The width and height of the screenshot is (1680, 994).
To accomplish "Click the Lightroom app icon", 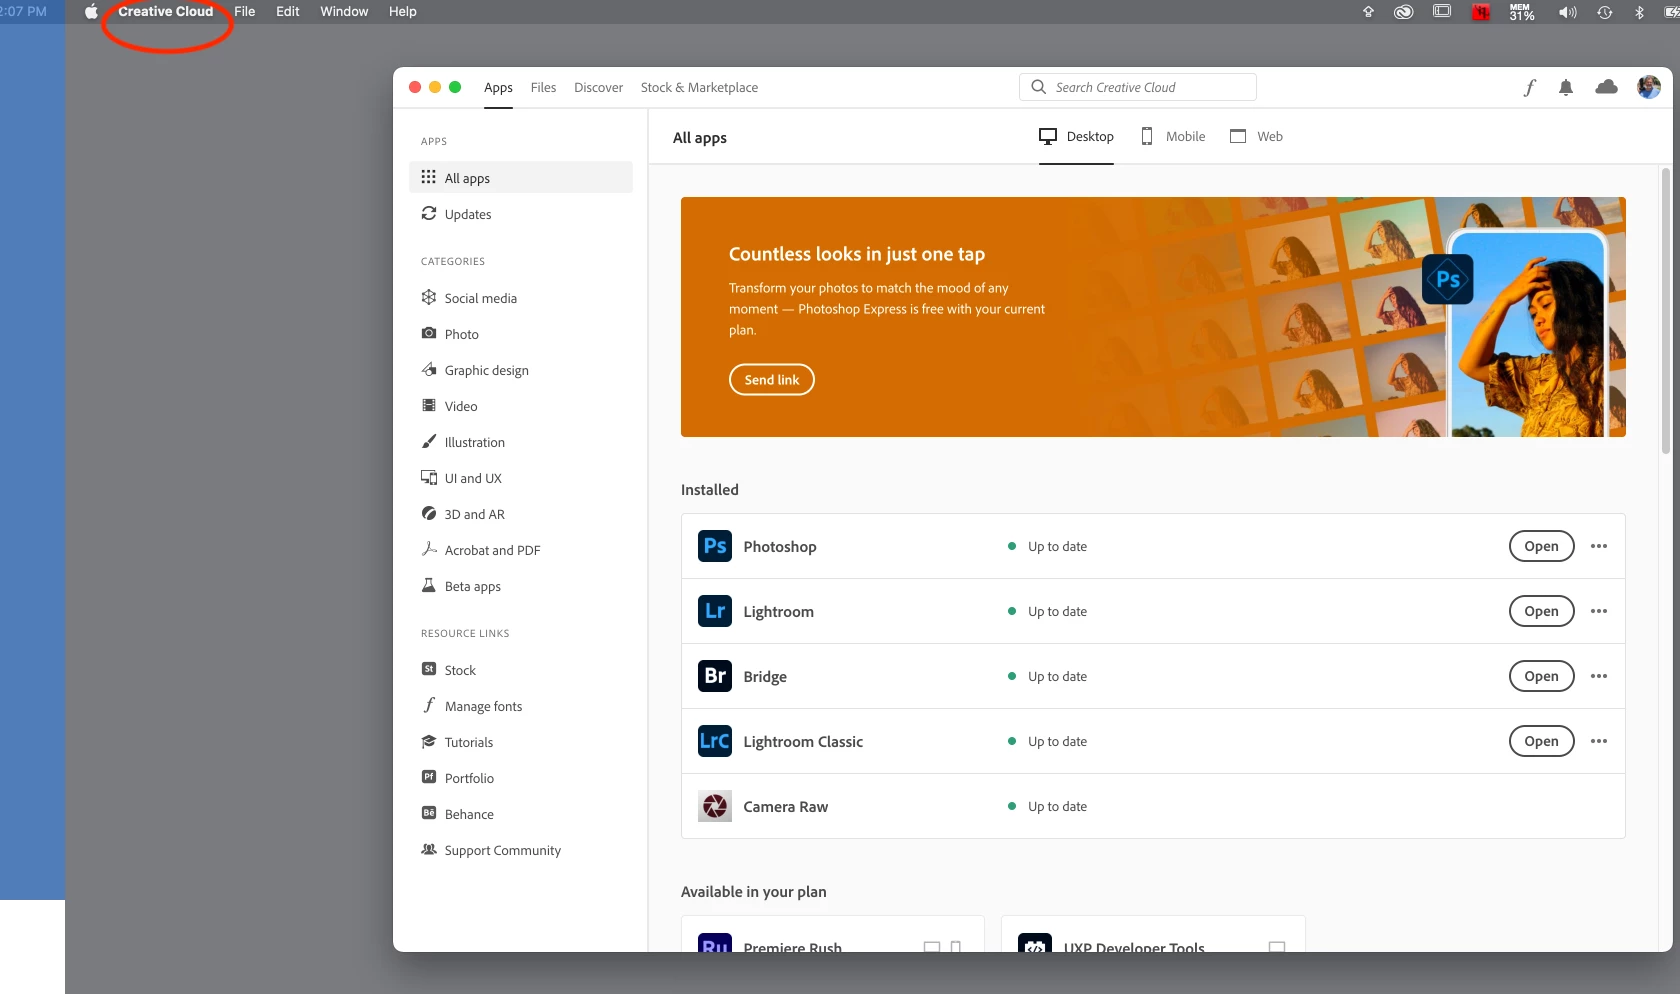I will click(715, 611).
